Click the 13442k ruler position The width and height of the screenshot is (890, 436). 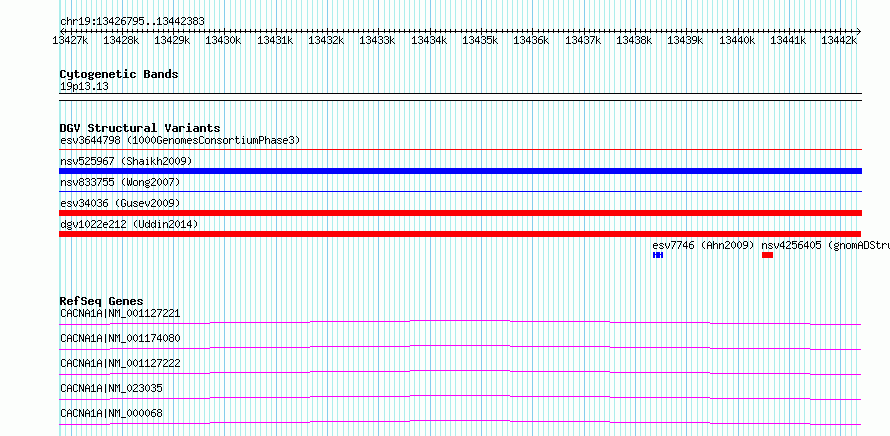(839, 40)
